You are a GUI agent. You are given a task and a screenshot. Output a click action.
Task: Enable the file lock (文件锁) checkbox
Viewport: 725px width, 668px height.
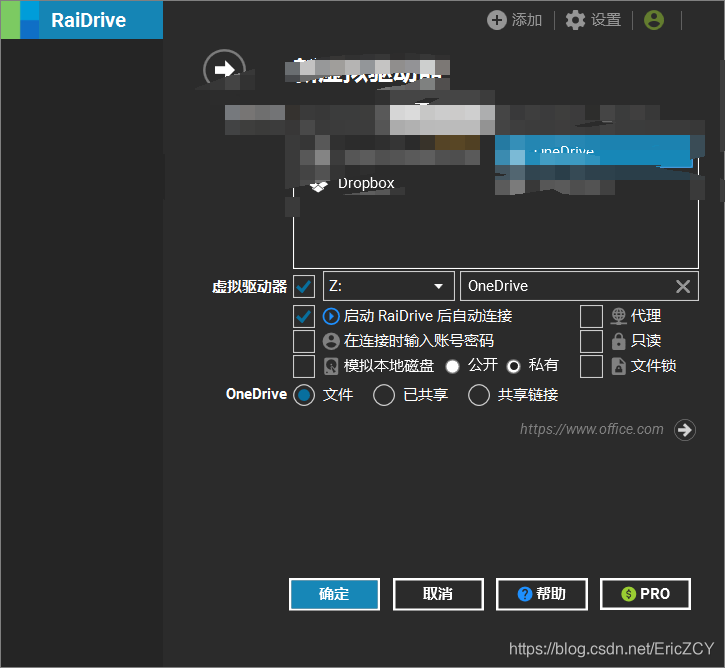[x=591, y=366]
